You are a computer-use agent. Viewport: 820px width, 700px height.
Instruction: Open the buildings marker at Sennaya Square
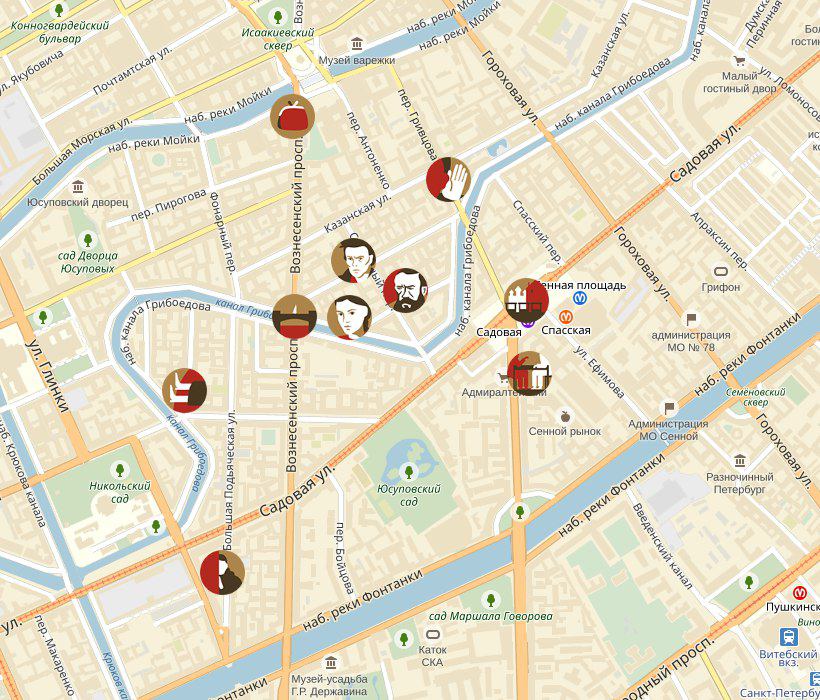click(x=526, y=301)
